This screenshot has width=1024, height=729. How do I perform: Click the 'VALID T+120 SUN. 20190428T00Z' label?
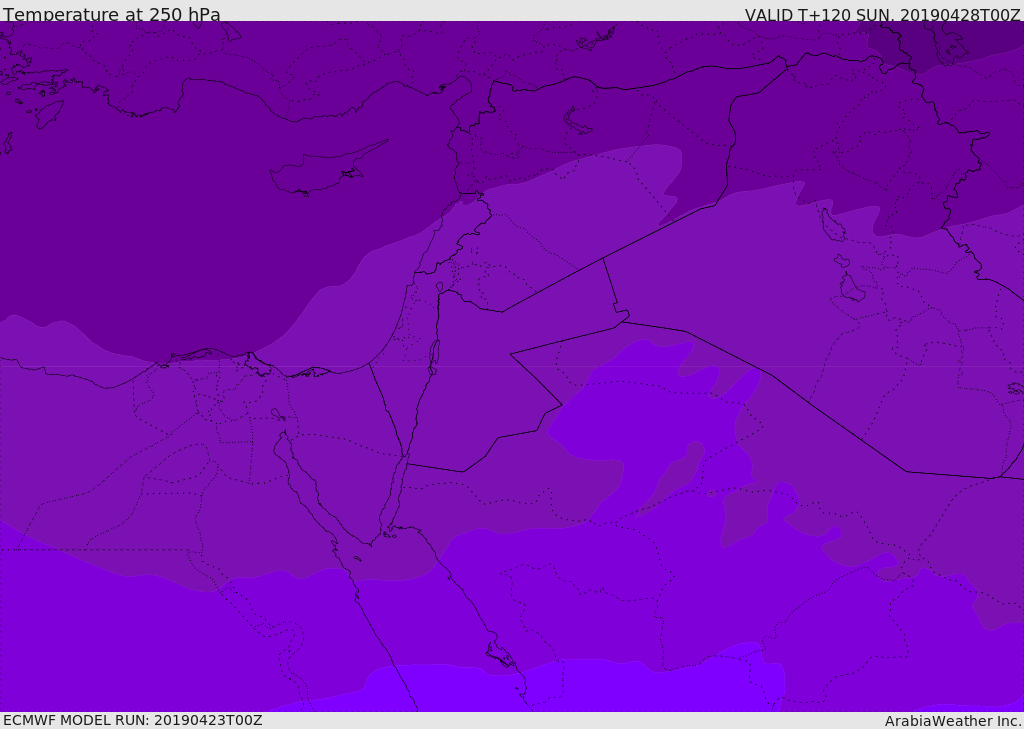[x=882, y=15]
